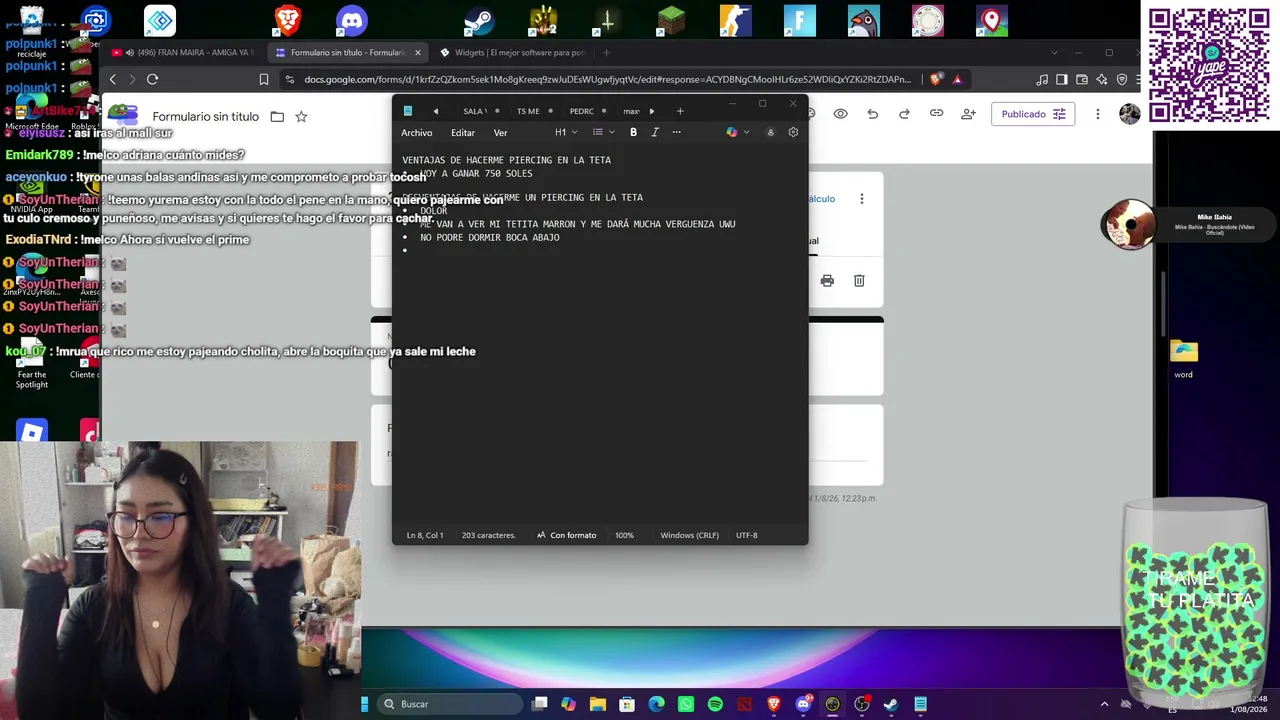The height and width of the screenshot is (720, 1280).
Task: Open the list style dropdown in Notepad
Action: [603, 132]
